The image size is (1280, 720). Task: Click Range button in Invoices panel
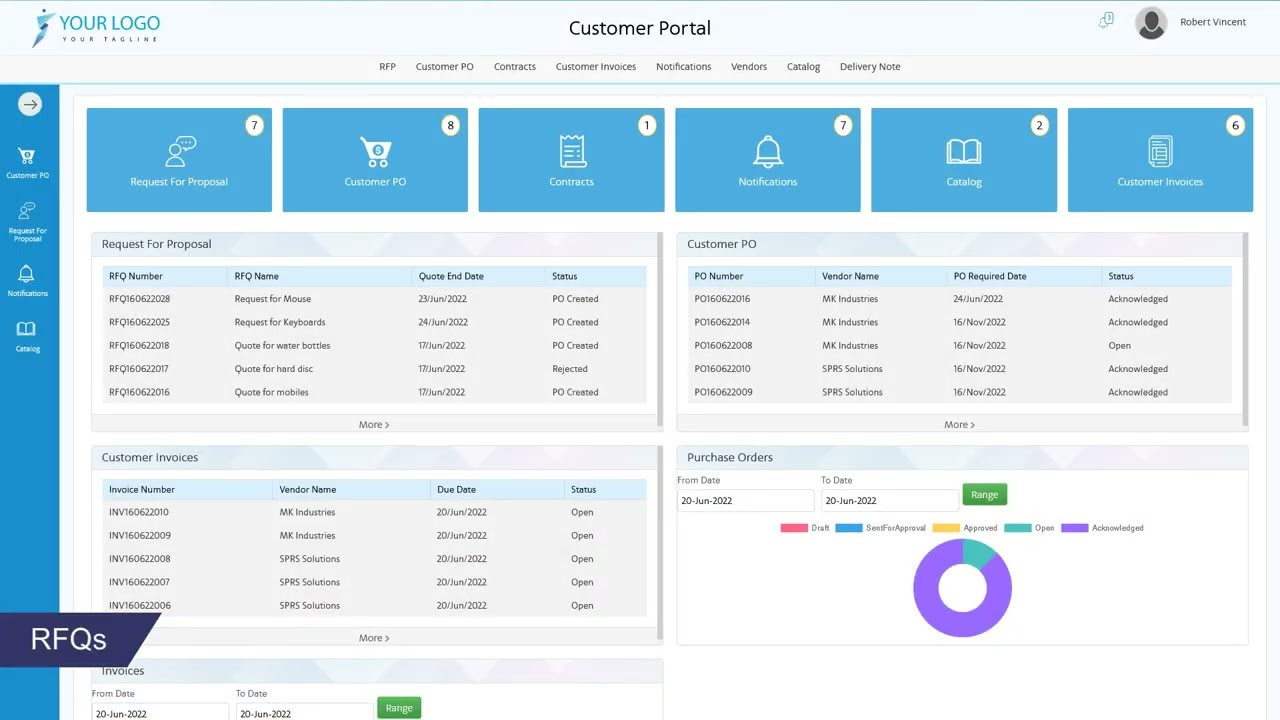(399, 708)
